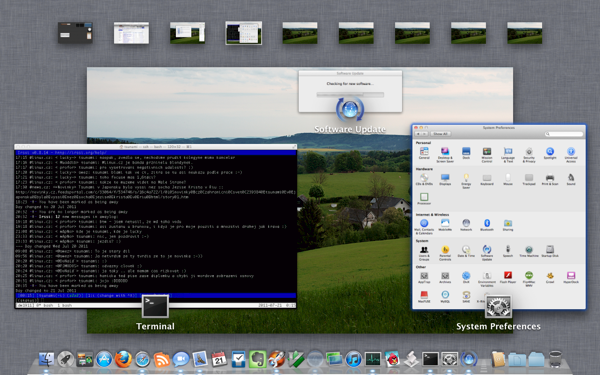
Task: Click the back arrow in System Preferences toolbar
Action: [419, 134]
